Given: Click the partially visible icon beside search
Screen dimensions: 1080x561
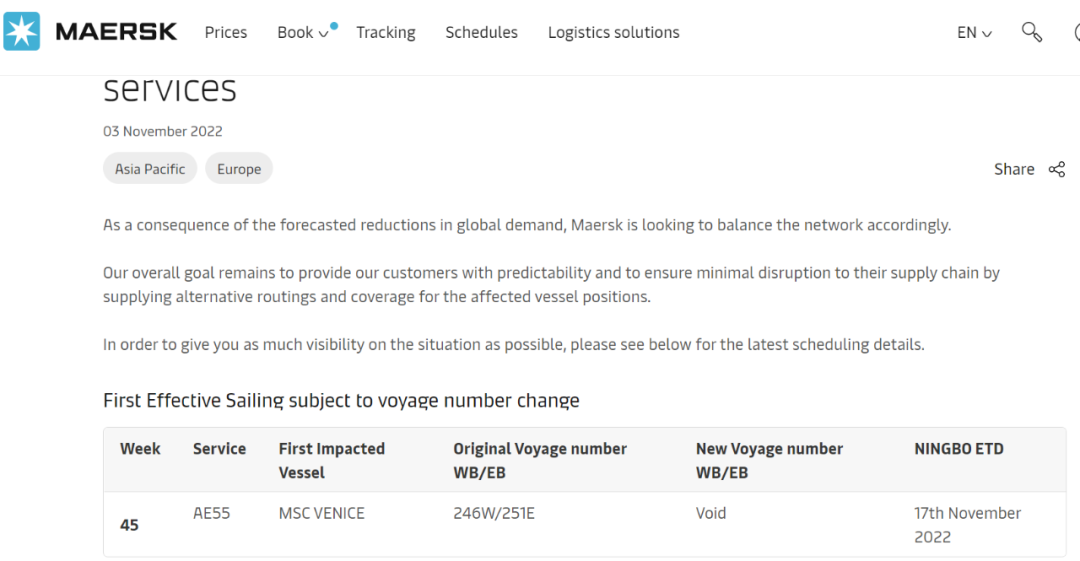Looking at the screenshot, I should (x=1075, y=32).
